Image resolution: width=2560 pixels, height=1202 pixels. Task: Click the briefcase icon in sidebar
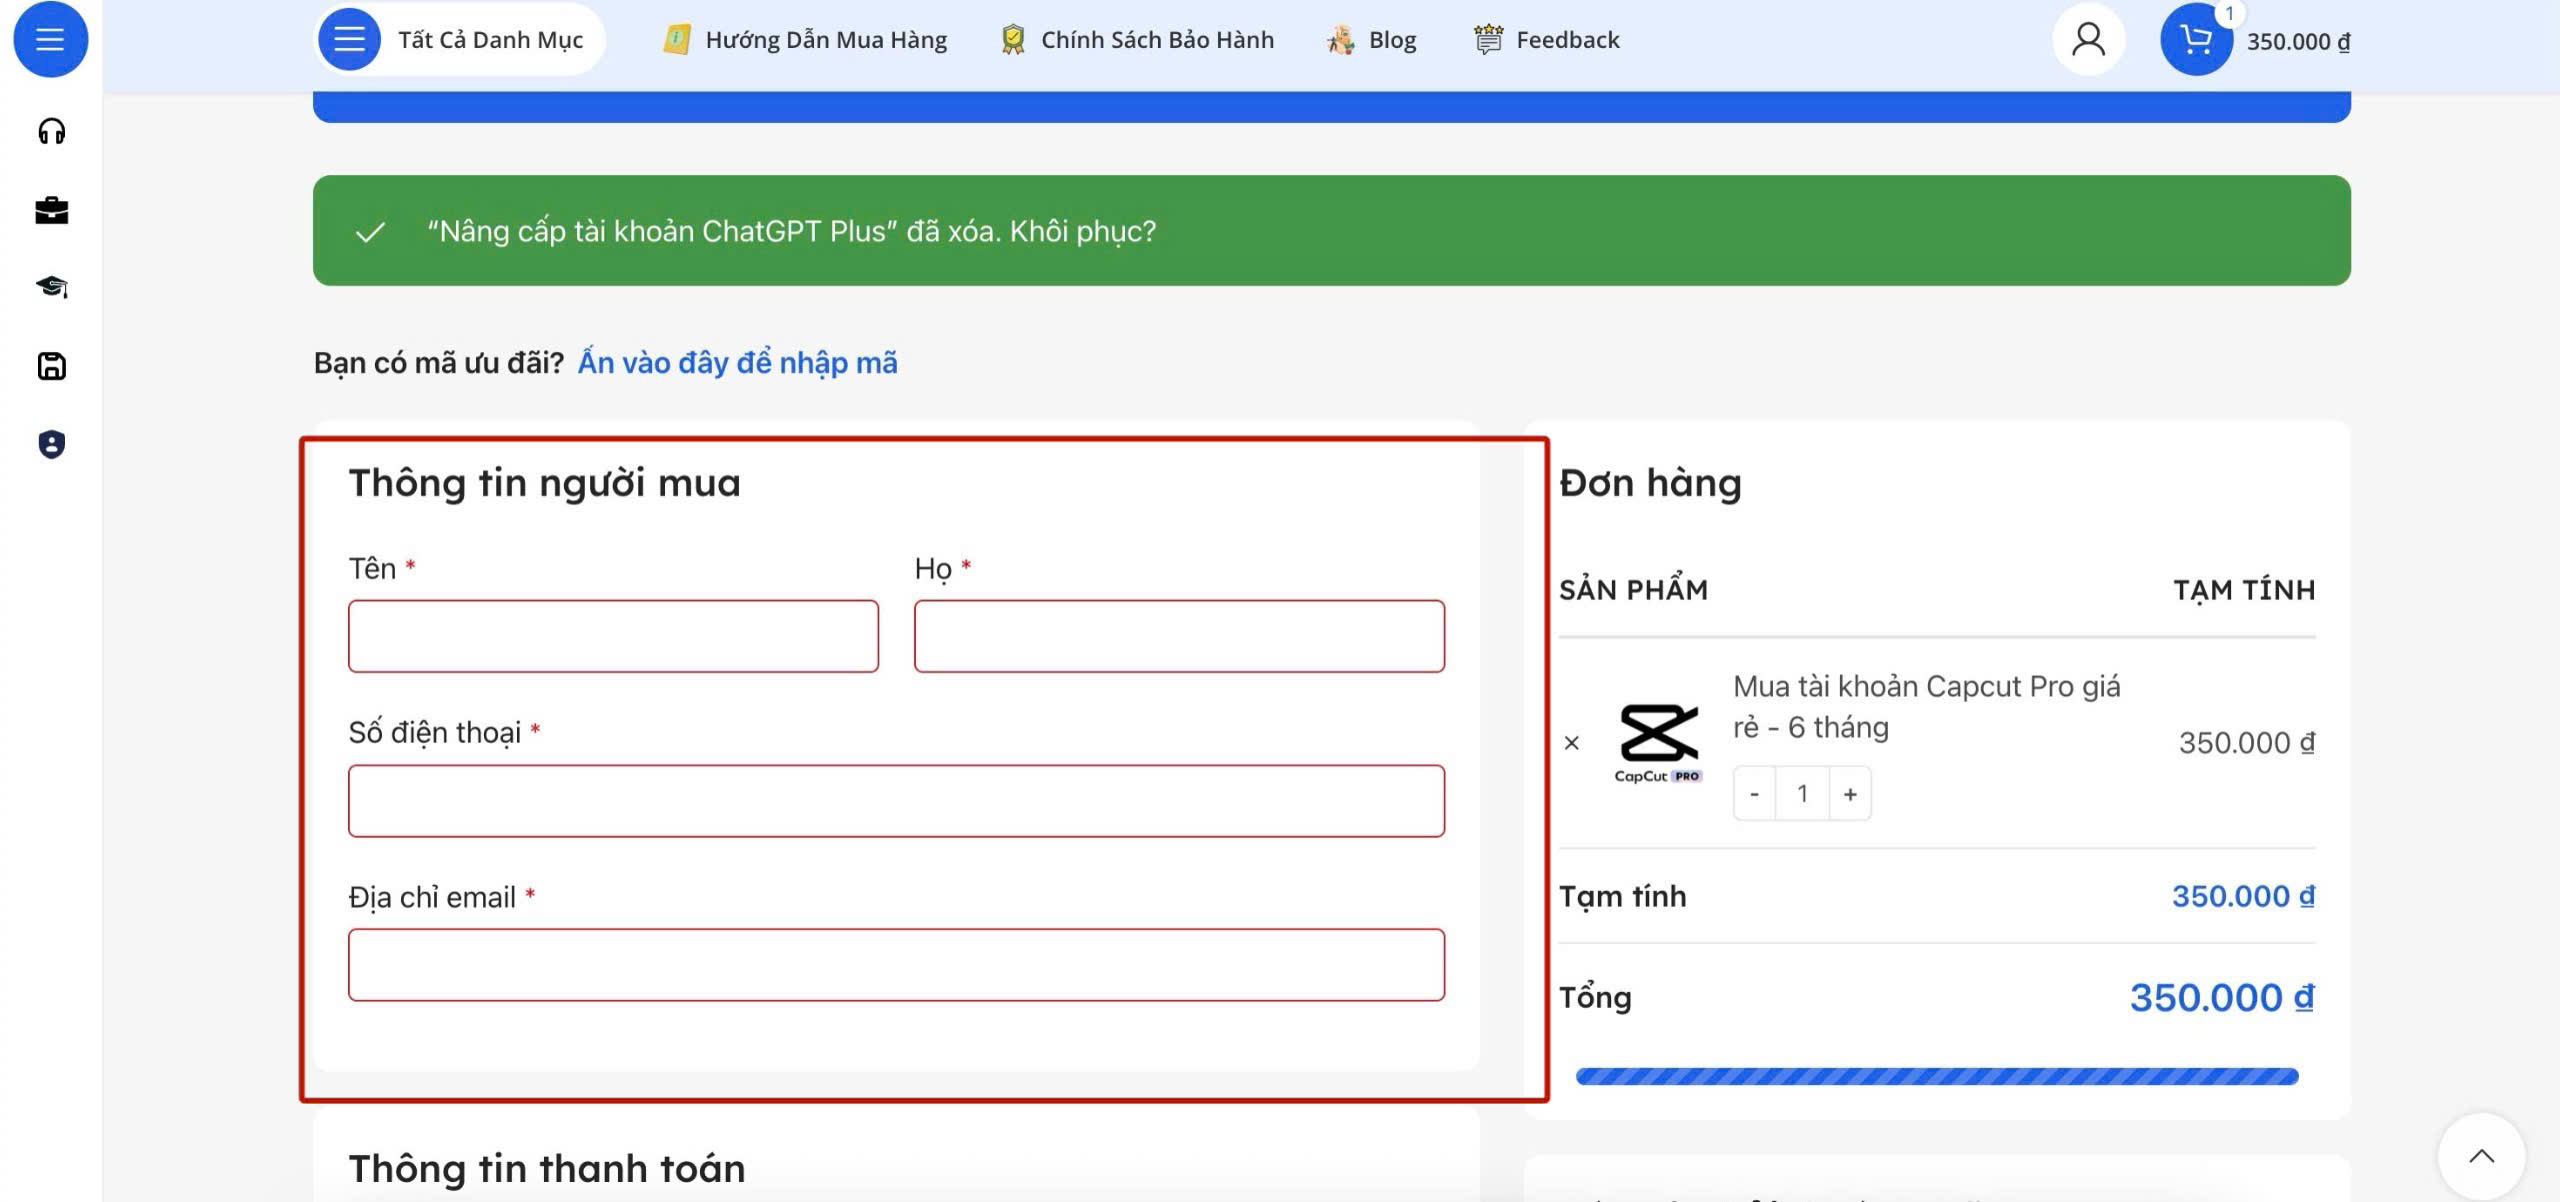(51, 210)
